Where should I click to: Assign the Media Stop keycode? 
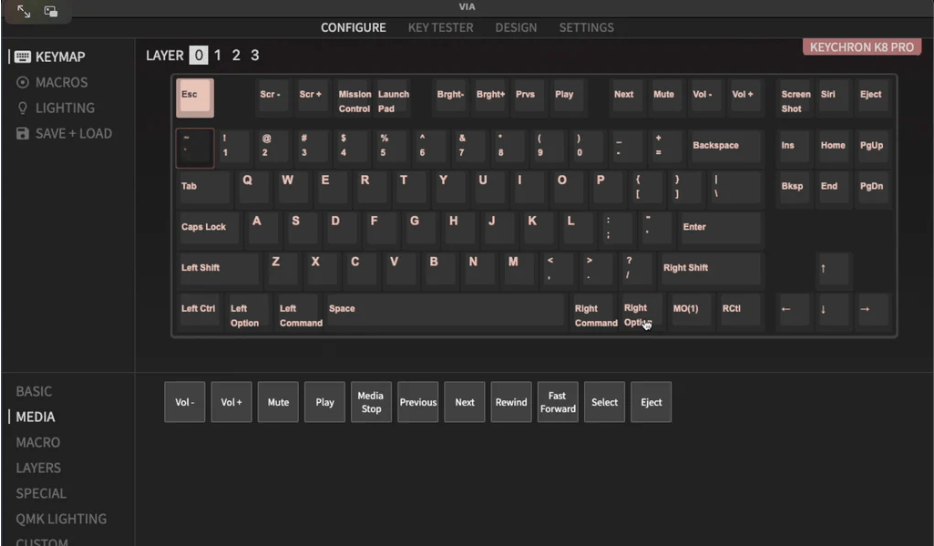pyautogui.click(x=371, y=402)
